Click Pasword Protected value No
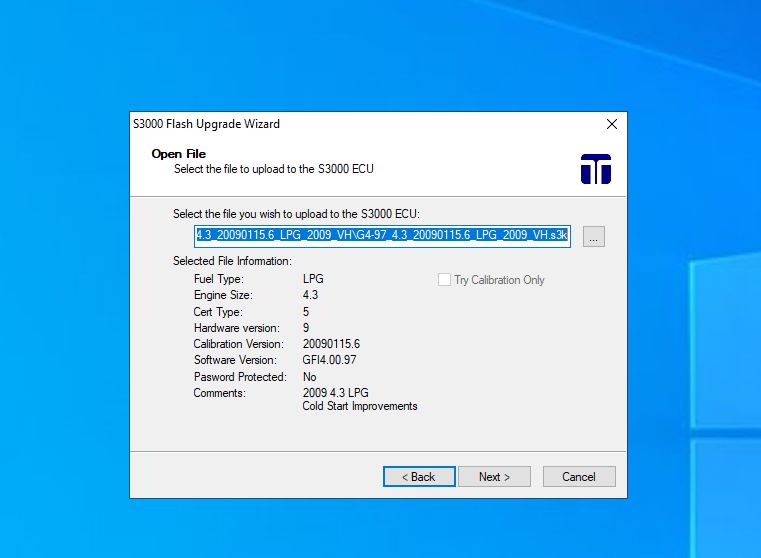 click(x=310, y=377)
